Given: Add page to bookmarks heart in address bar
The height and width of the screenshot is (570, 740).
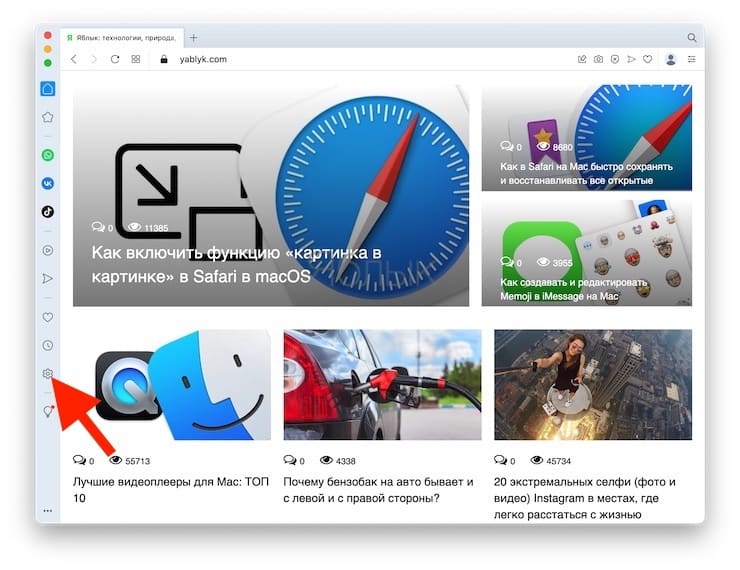Looking at the screenshot, I should (x=648, y=59).
